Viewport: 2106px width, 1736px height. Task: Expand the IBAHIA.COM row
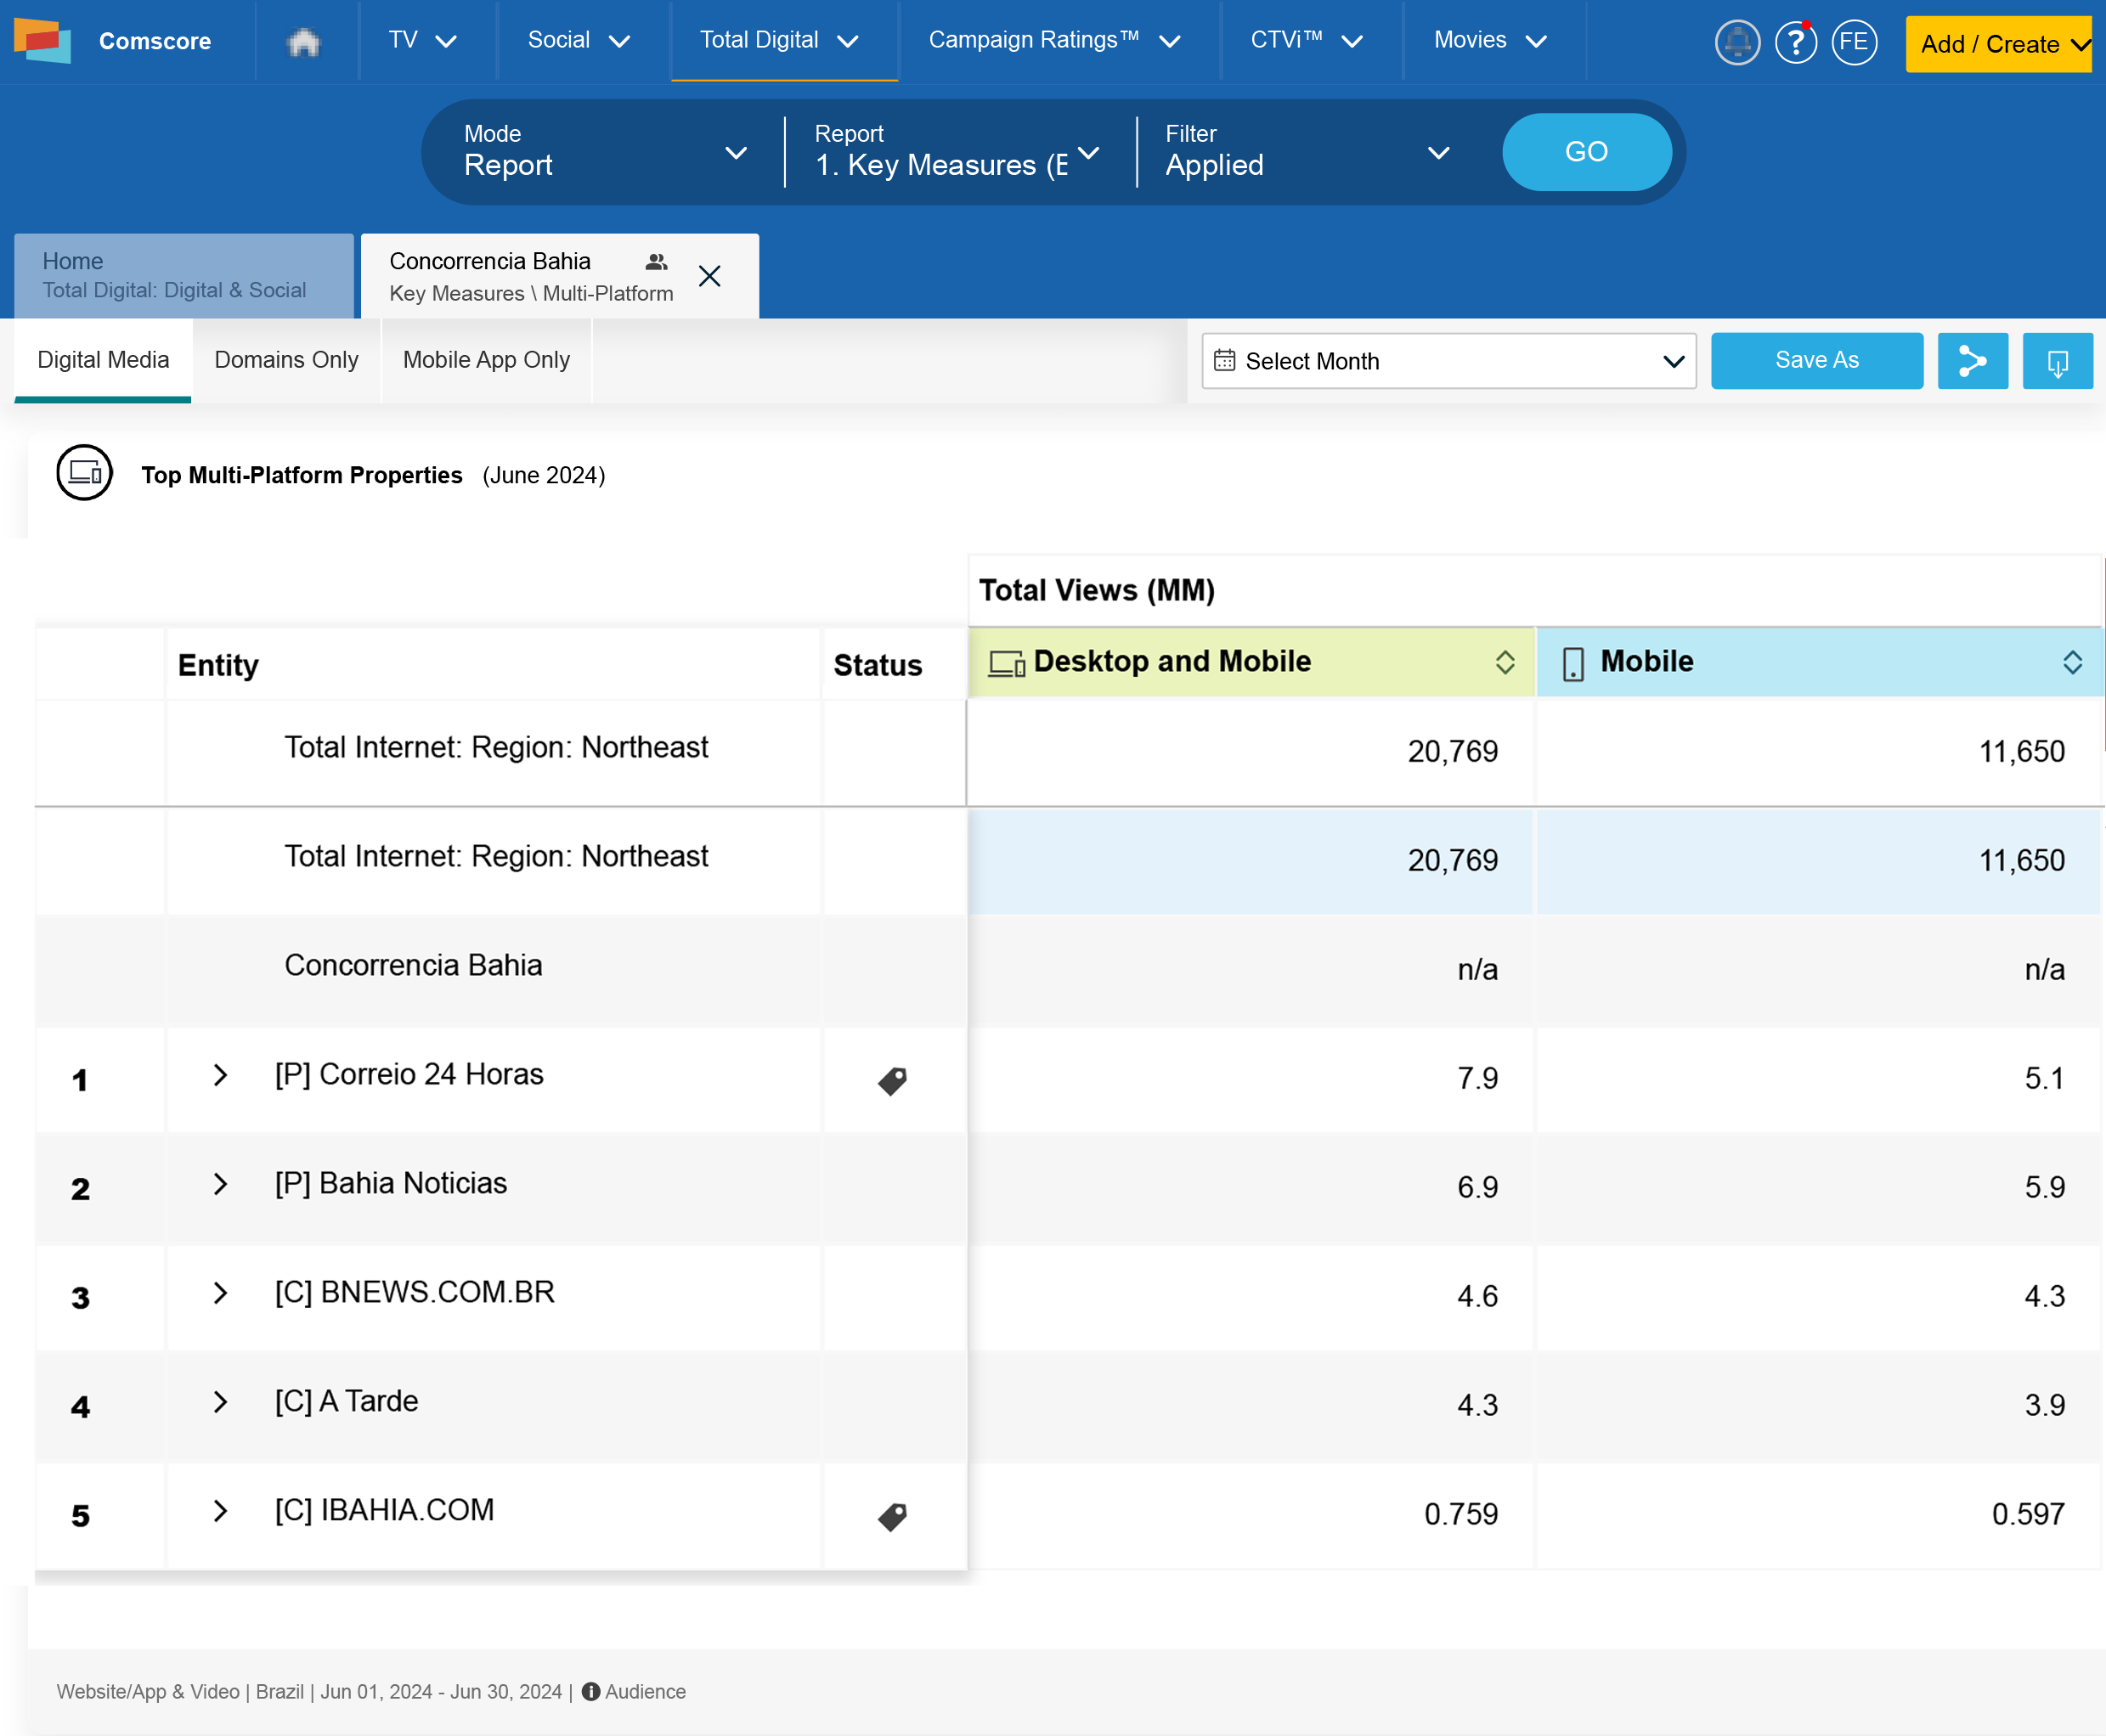pos(221,1511)
